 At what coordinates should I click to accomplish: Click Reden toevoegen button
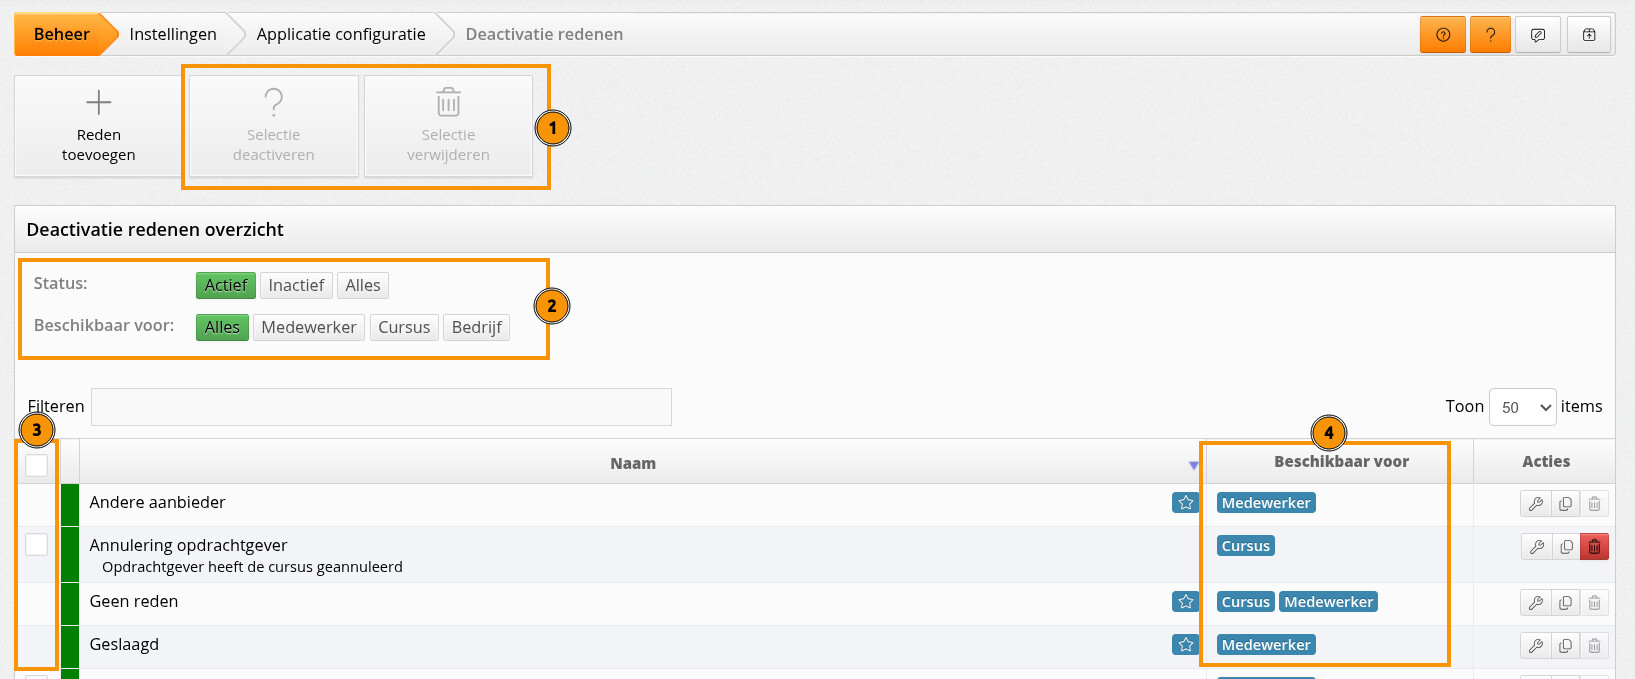pyautogui.click(x=98, y=127)
